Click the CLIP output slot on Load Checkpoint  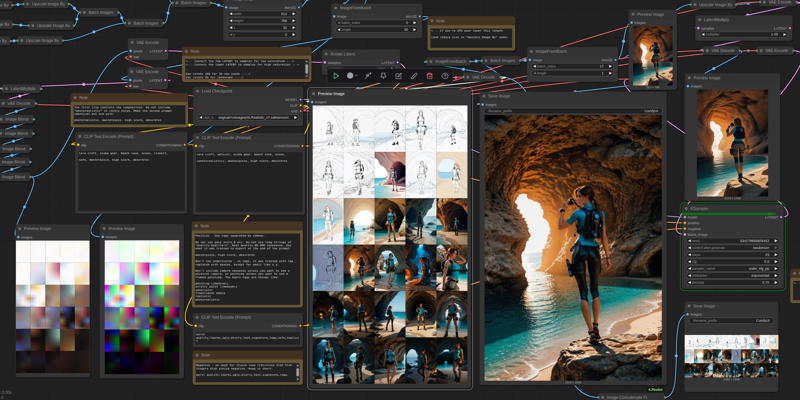click(302, 105)
